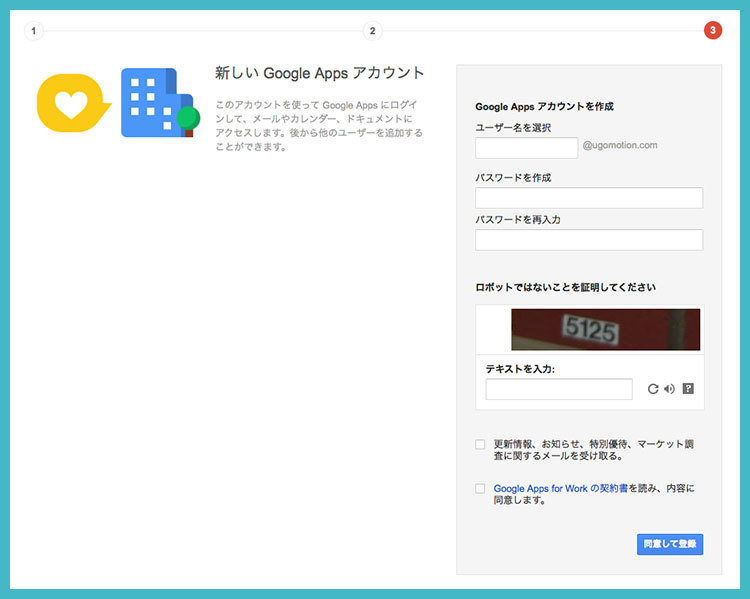Click the ロボットではないことを証明してください label
This screenshot has height=599, width=750.
pos(565,288)
